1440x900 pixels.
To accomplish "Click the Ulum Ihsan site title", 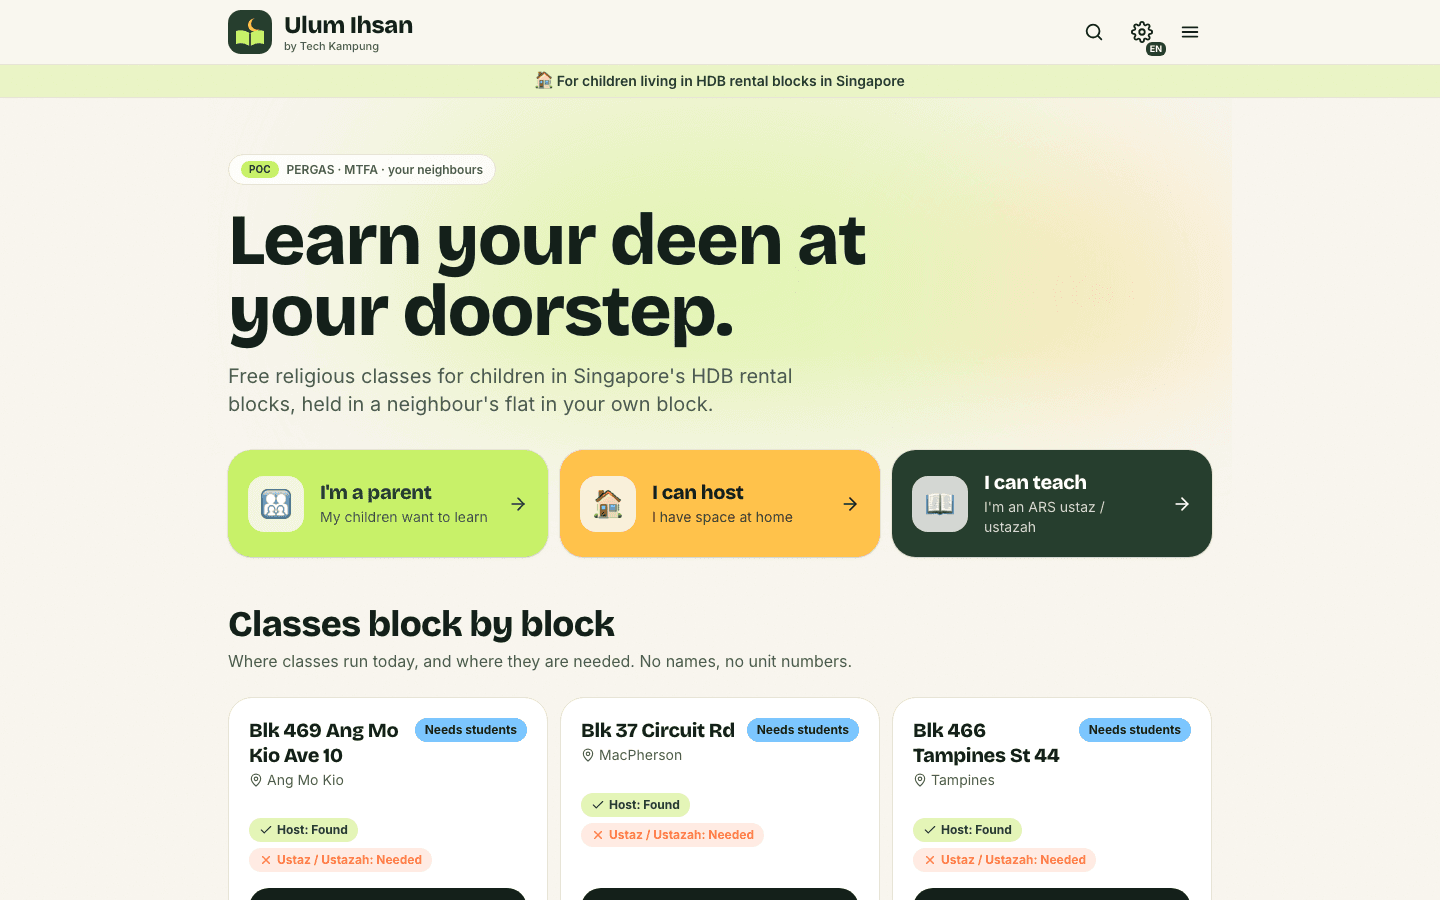I will (348, 25).
